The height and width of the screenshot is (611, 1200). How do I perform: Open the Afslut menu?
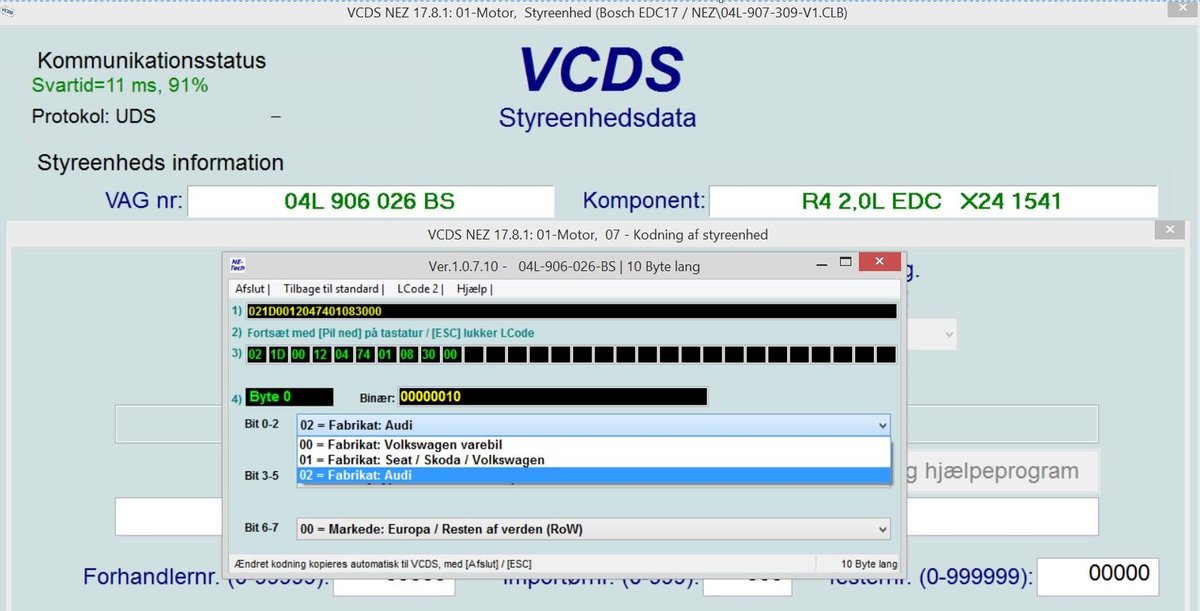[251, 289]
